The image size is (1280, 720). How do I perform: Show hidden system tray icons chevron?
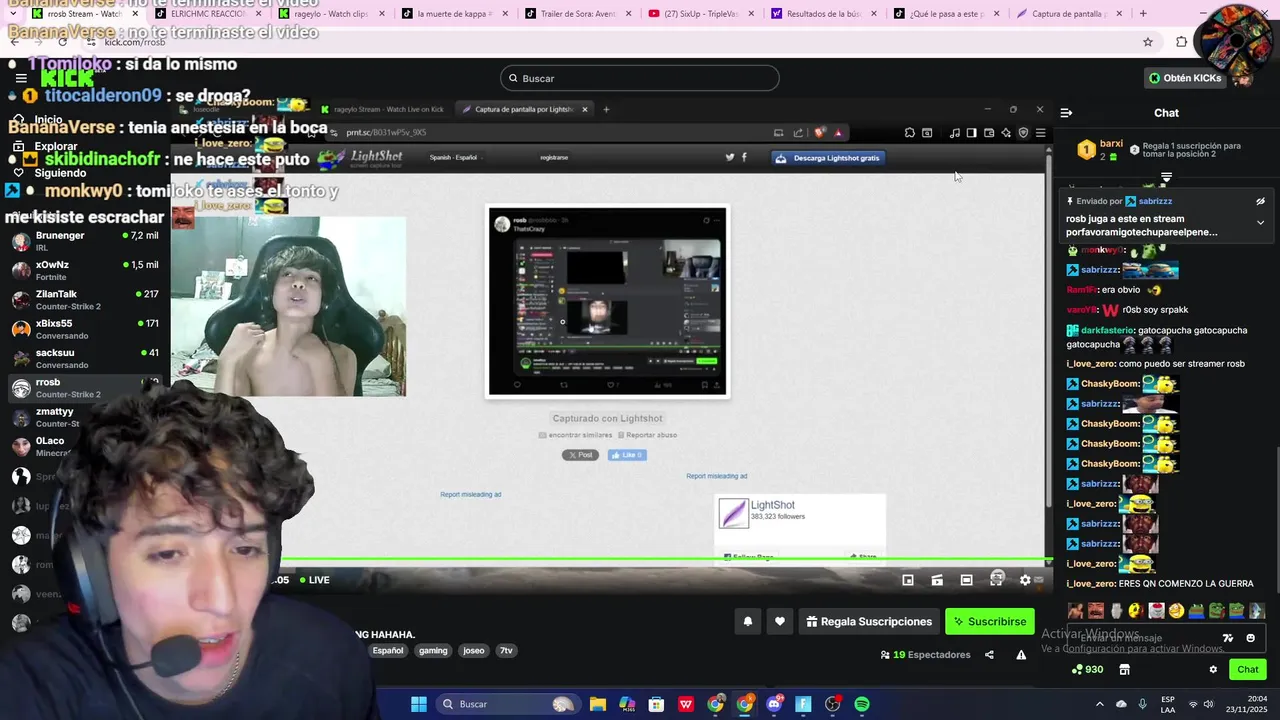(x=1100, y=704)
